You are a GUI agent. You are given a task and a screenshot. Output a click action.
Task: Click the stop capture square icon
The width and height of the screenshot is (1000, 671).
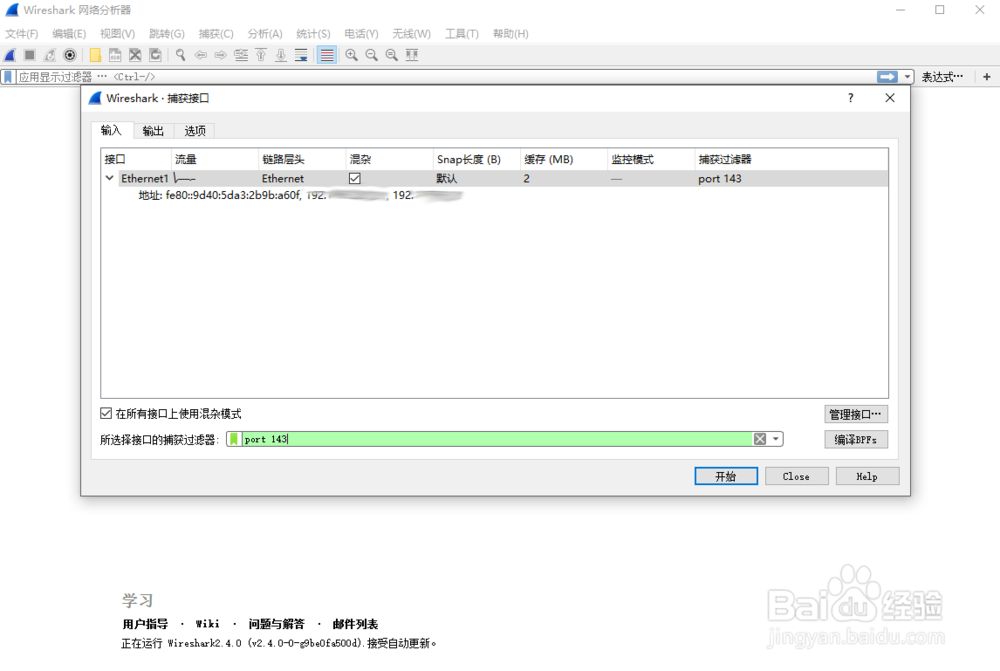click(29, 55)
